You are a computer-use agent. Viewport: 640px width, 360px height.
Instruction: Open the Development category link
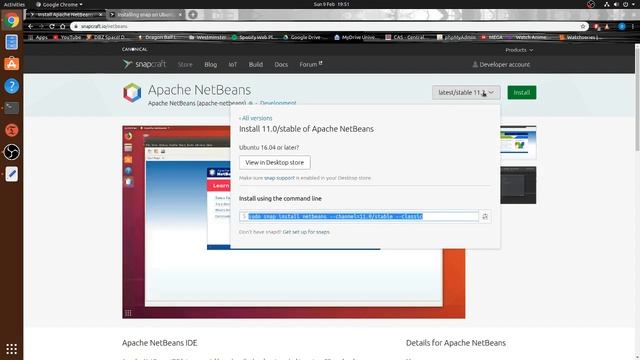(278, 103)
